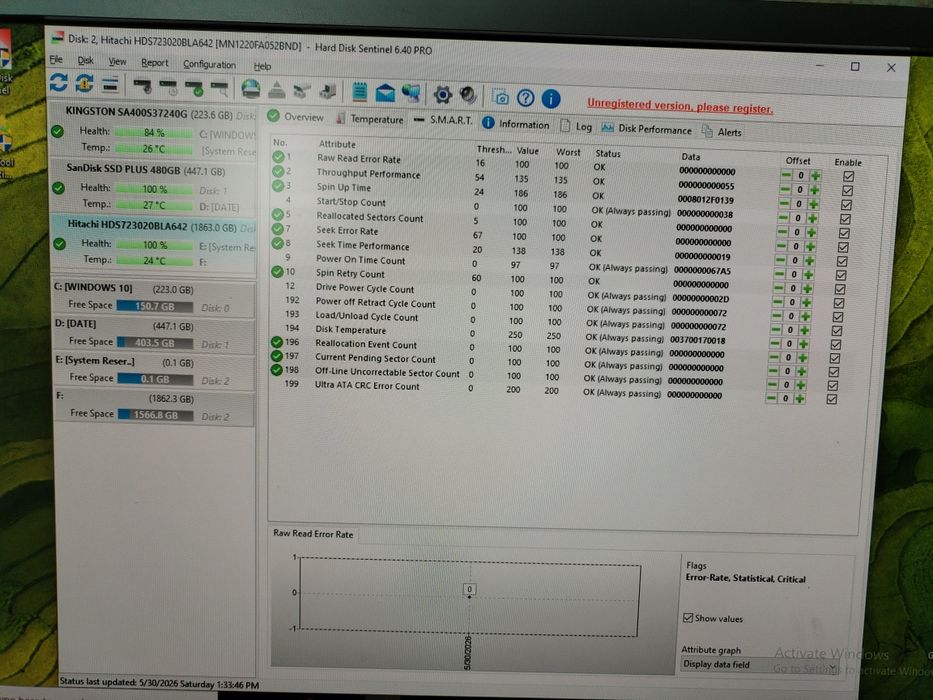Click the speaker sound toolbar icon
933x700 pixels.
point(468,95)
